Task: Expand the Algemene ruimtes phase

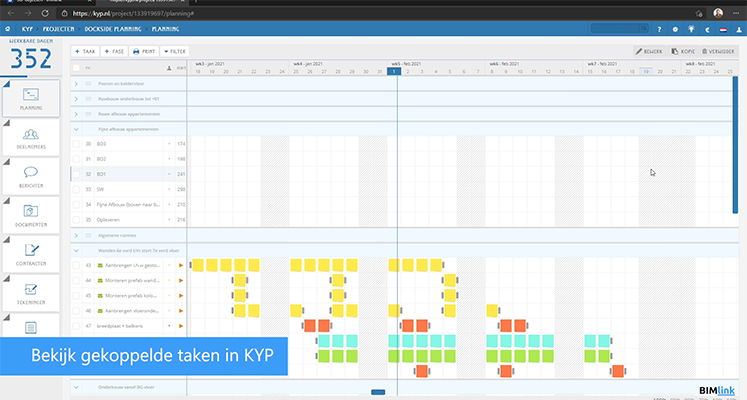Action: [x=76, y=236]
